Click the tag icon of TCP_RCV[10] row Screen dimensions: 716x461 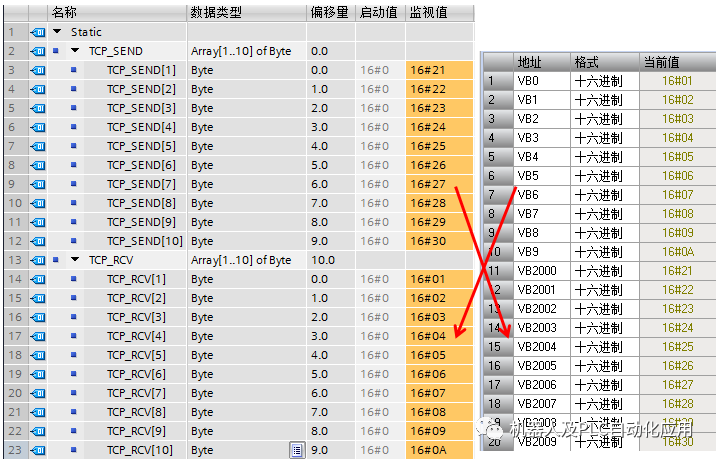pos(38,451)
